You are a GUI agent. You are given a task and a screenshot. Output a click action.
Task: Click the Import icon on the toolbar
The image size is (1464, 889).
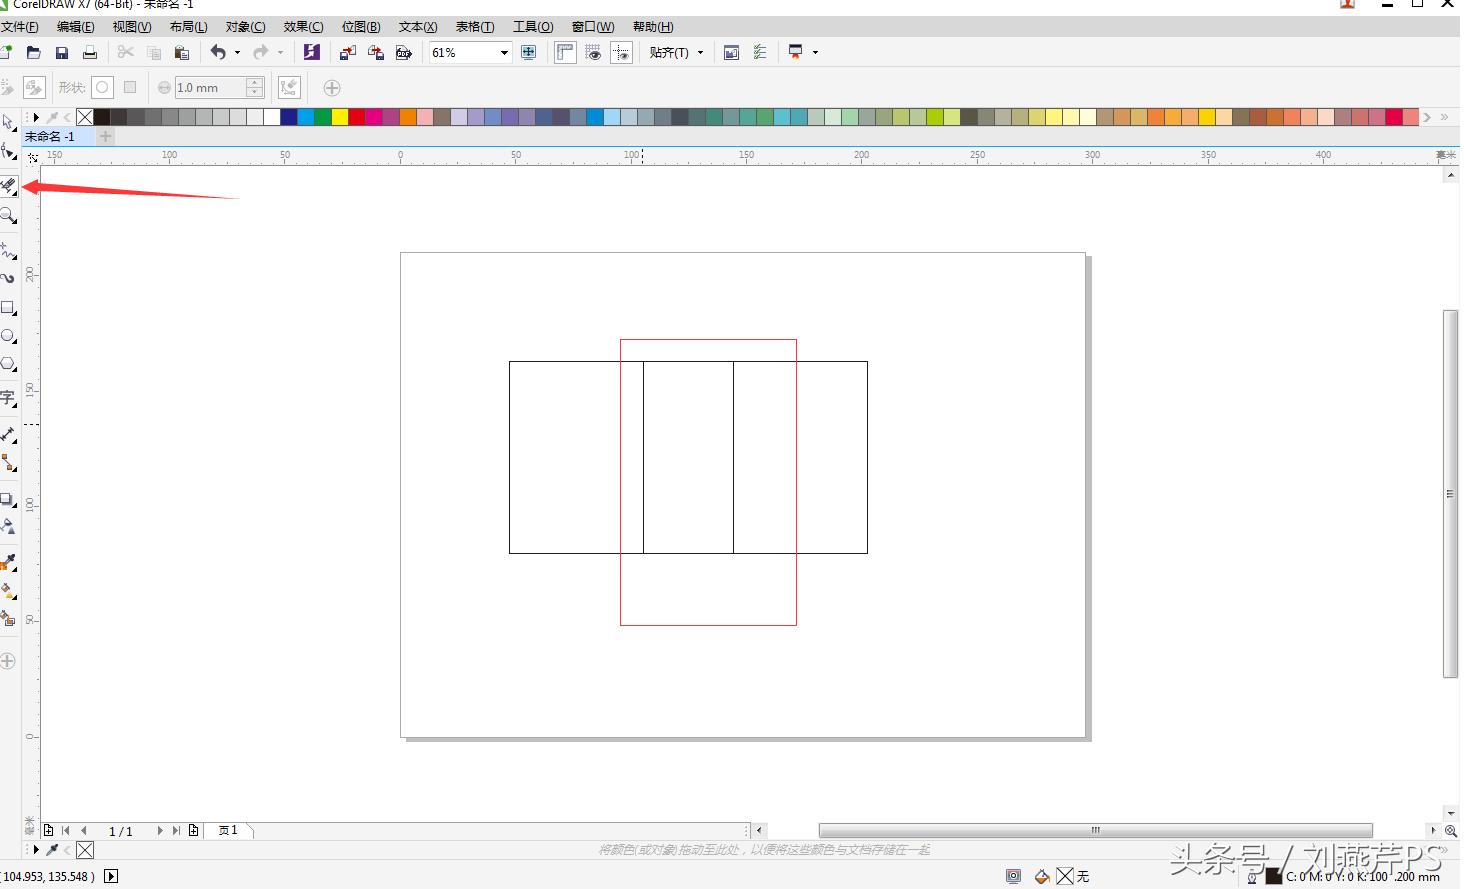(x=347, y=52)
